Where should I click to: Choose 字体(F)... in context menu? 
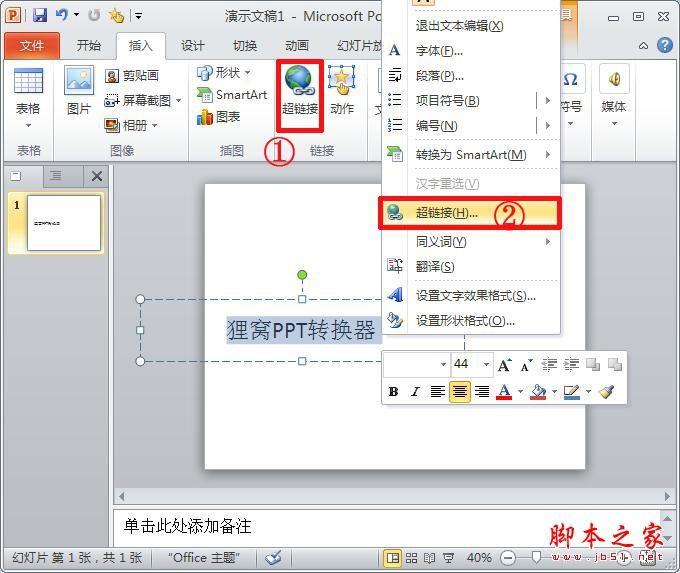click(471, 51)
